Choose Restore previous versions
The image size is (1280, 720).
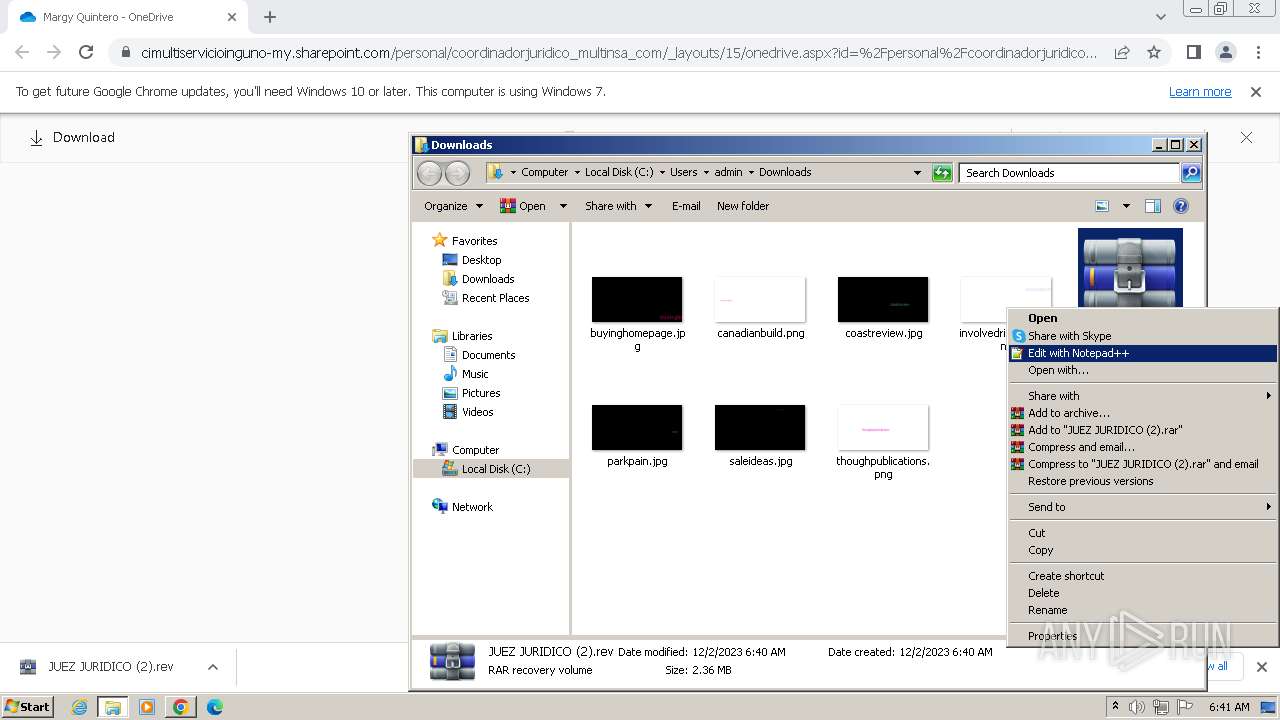[1143, 481]
